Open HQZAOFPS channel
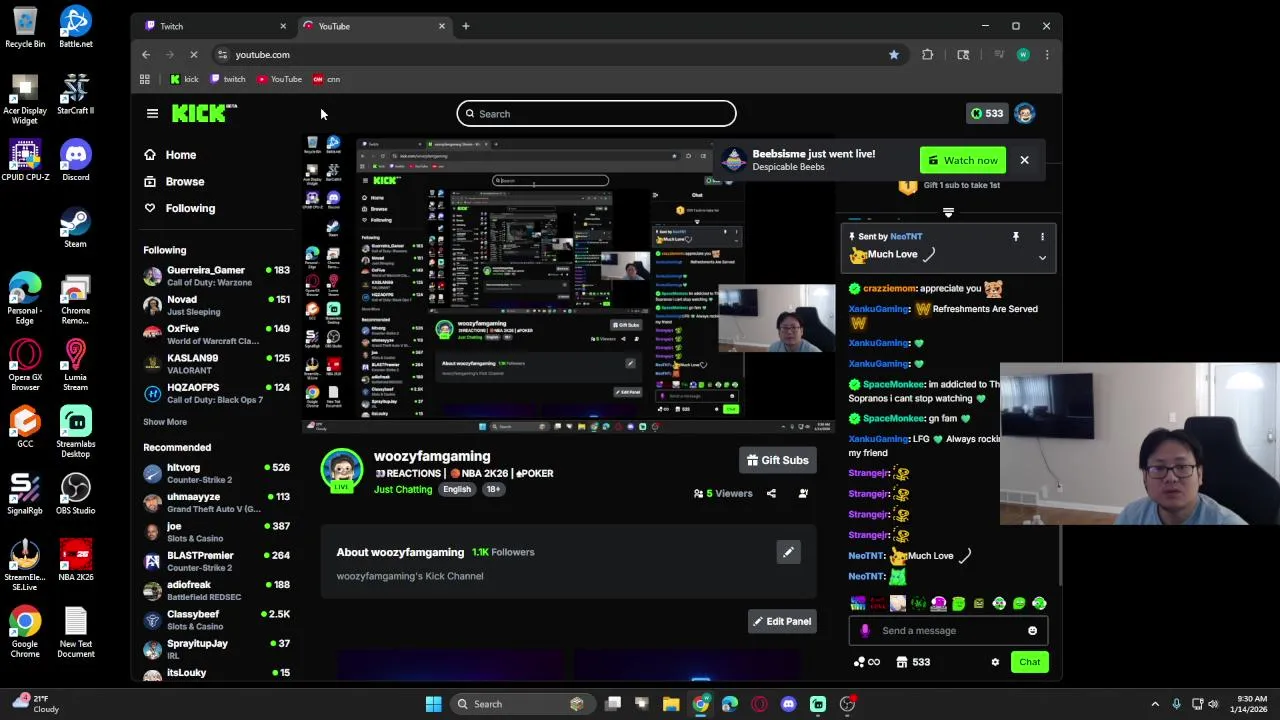The image size is (1280, 720). pyautogui.click(x=217, y=393)
